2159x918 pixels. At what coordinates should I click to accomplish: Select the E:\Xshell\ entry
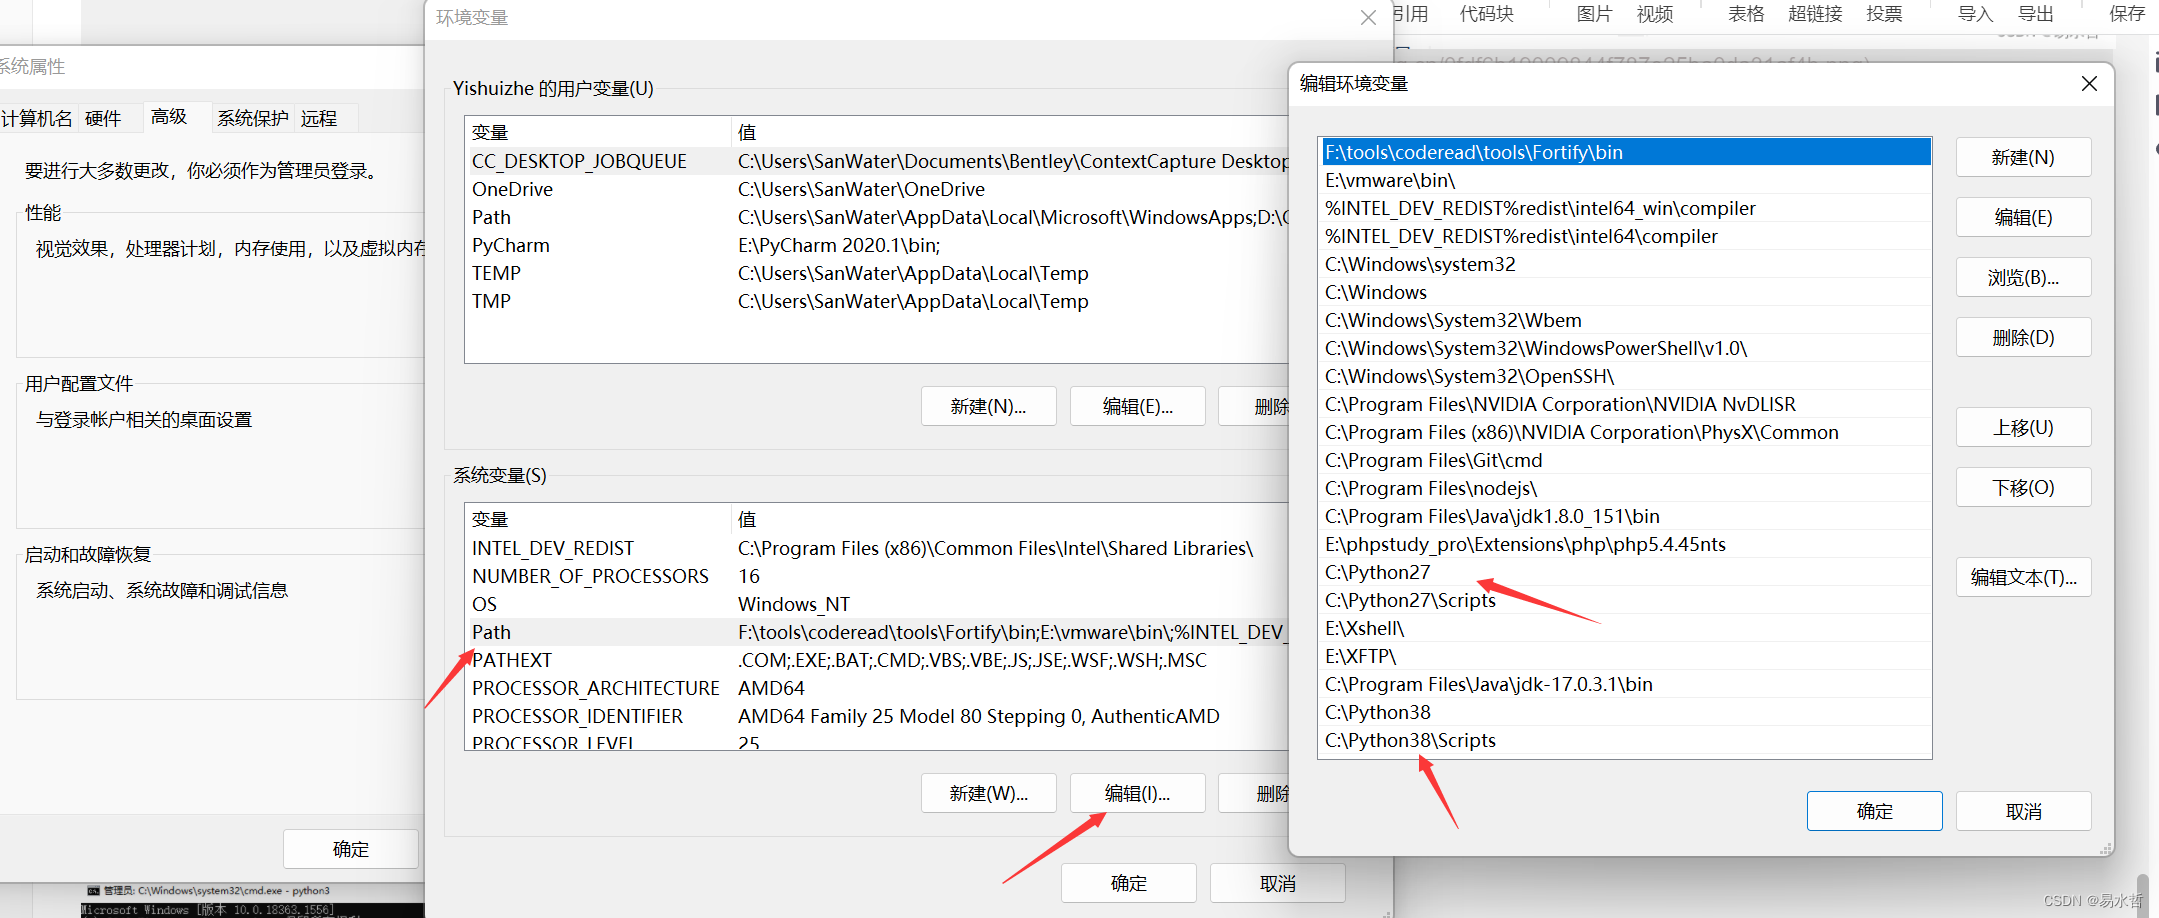(x=1625, y=628)
